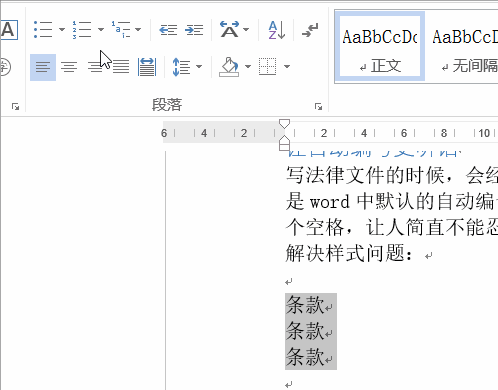
Task: Apply shading with the paint bucket
Action: coord(229,67)
